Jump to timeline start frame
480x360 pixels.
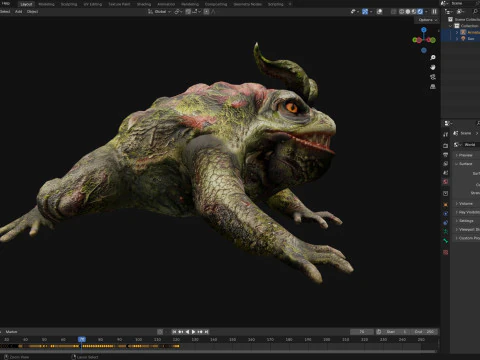point(174,332)
